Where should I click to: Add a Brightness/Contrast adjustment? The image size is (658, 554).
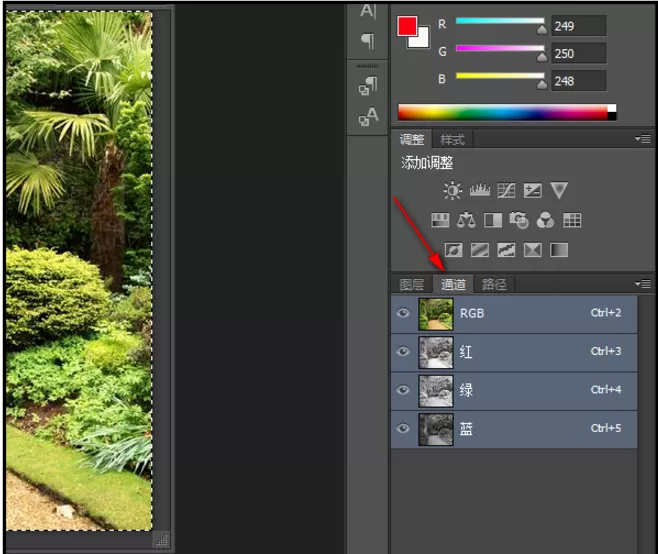click(452, 191)
